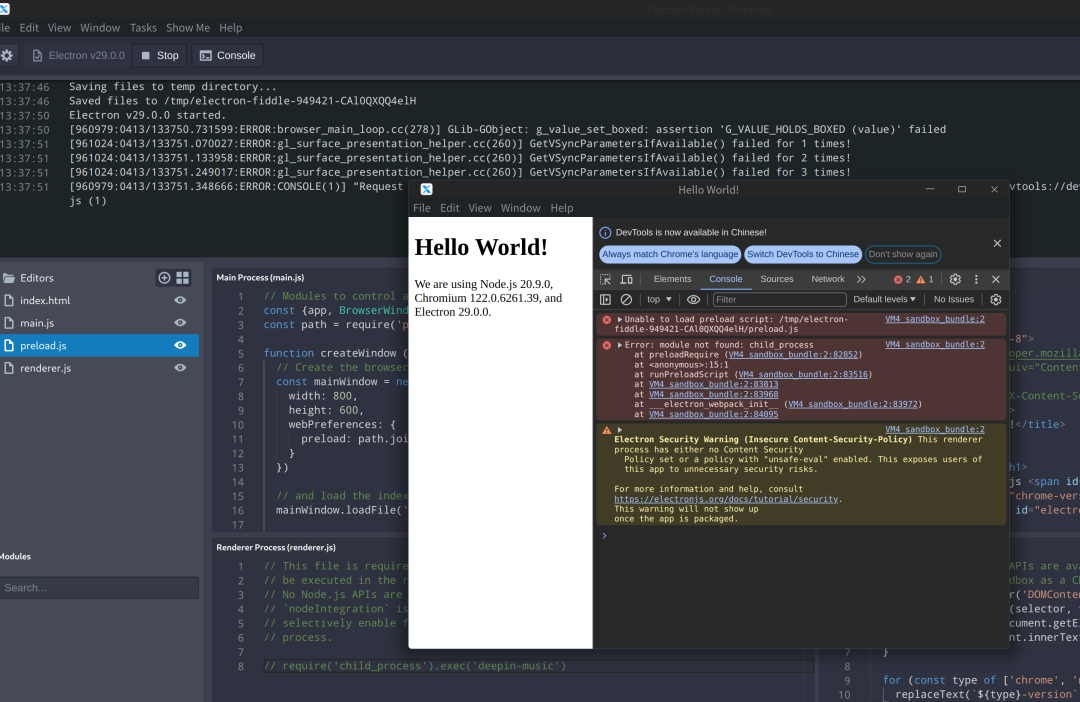
Task: Switch to the Elements tab
Action: pos(672,279)
